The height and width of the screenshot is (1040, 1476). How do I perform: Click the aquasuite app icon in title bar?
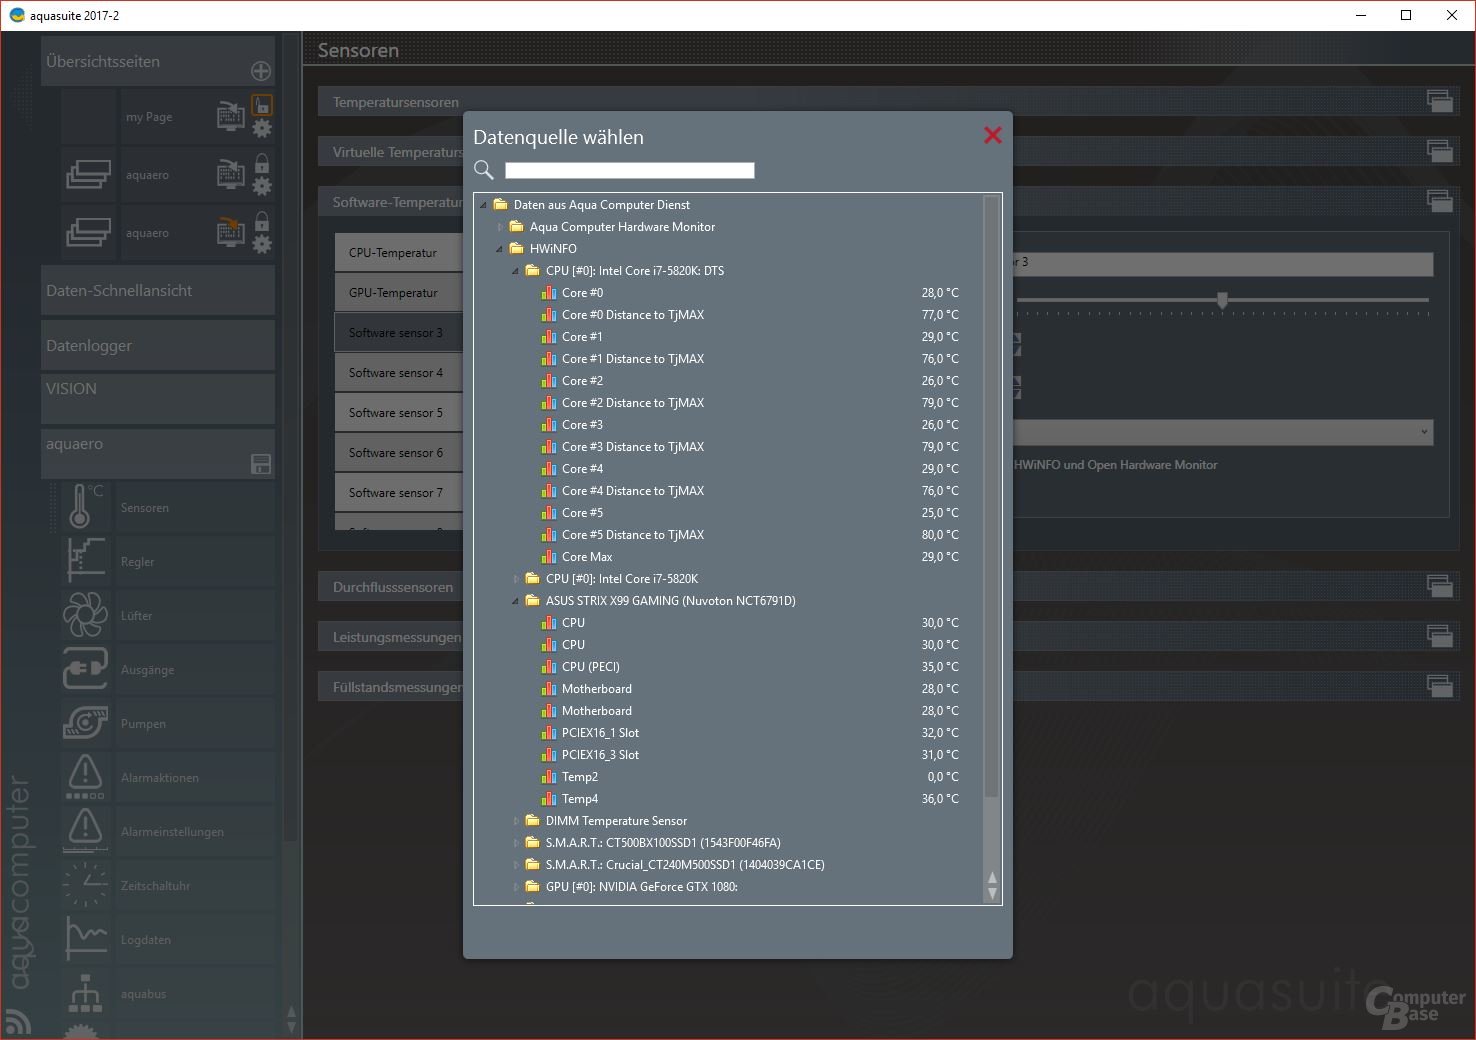click(16, 15)
